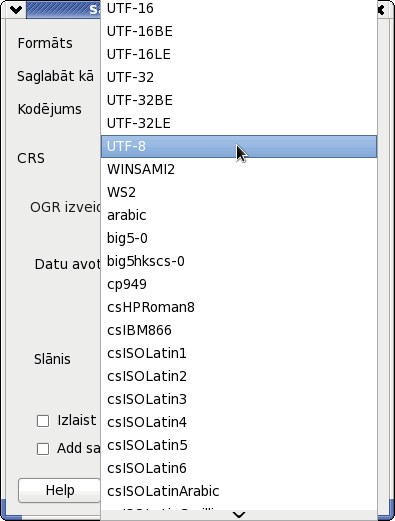Expand list with the bottom down arrow

tap(239, 515)
